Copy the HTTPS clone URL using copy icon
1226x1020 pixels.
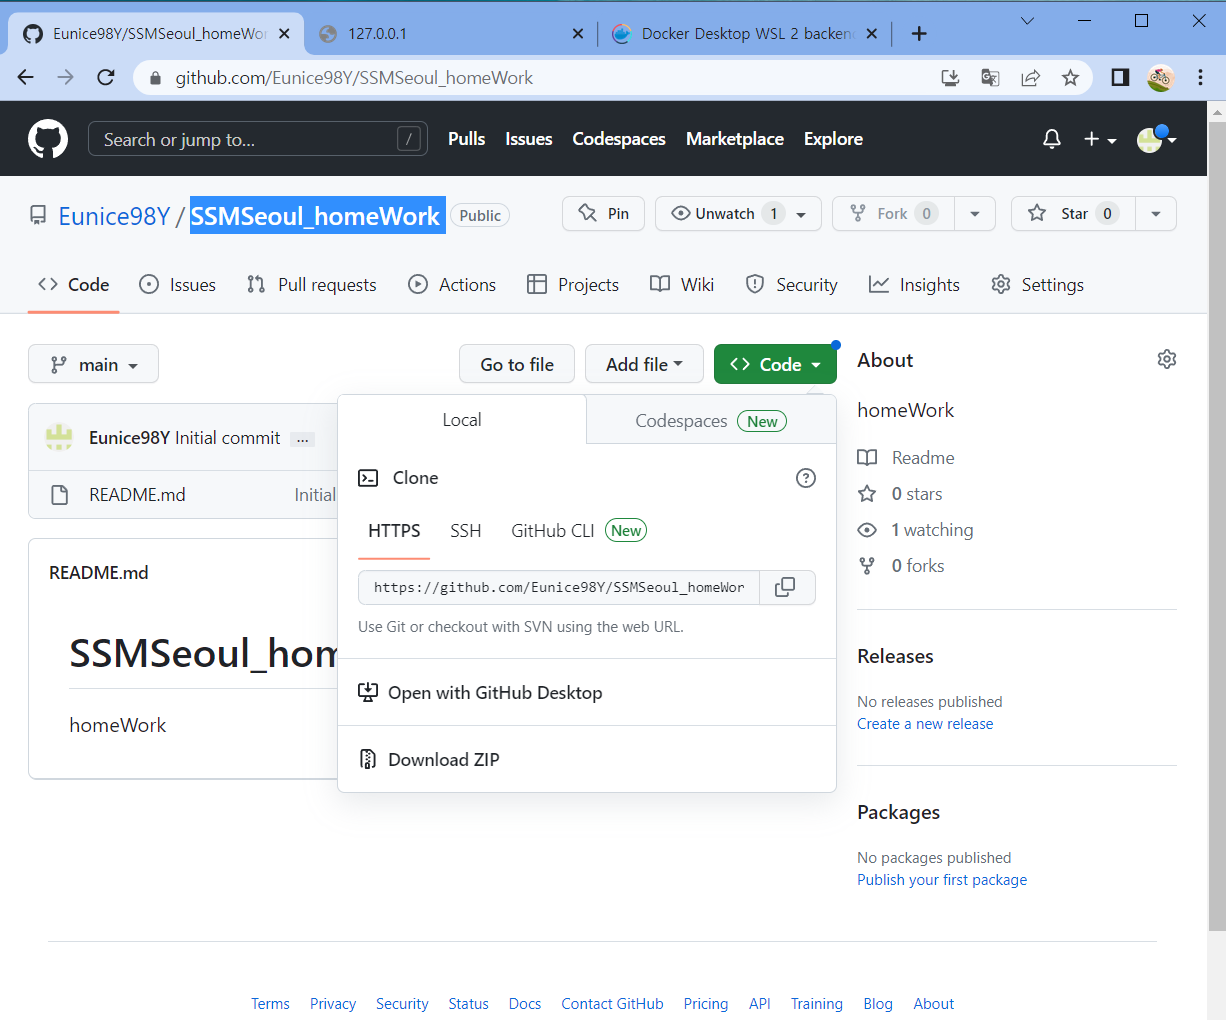[788, 587]
